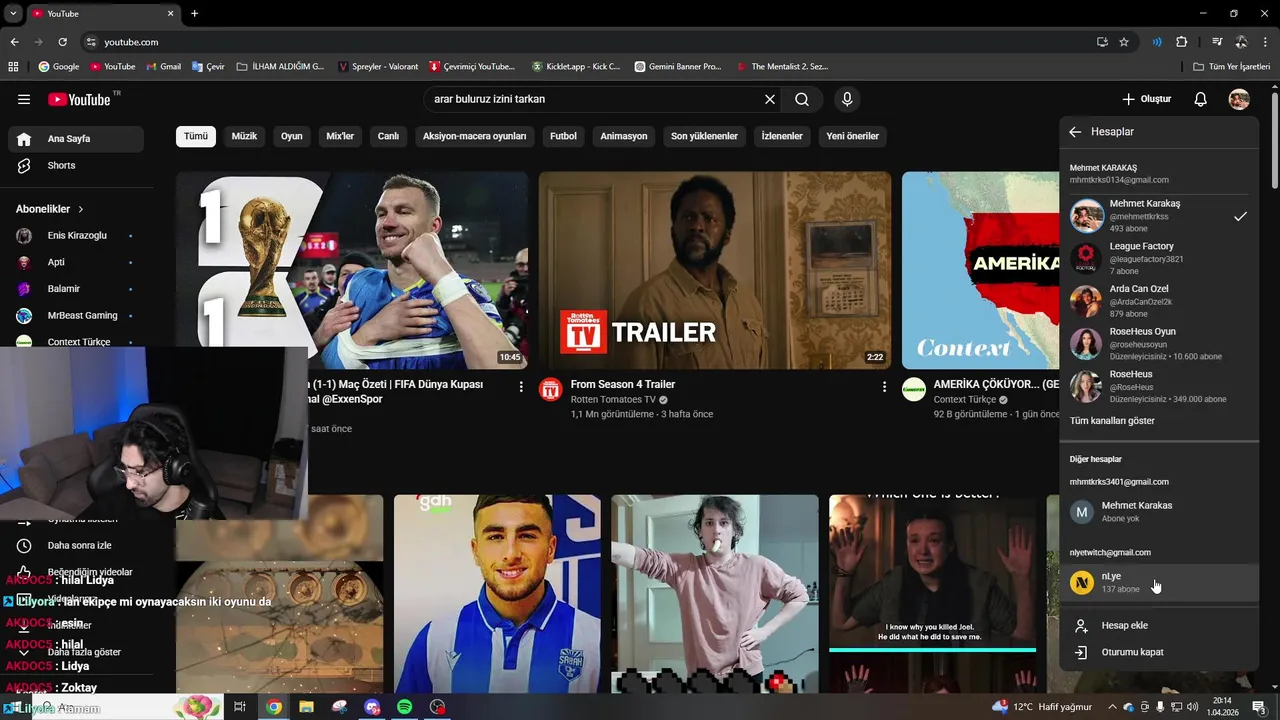1280x720 pixels.
Task: Select the Animasyon filter chip
Action: tap(624, 136)
